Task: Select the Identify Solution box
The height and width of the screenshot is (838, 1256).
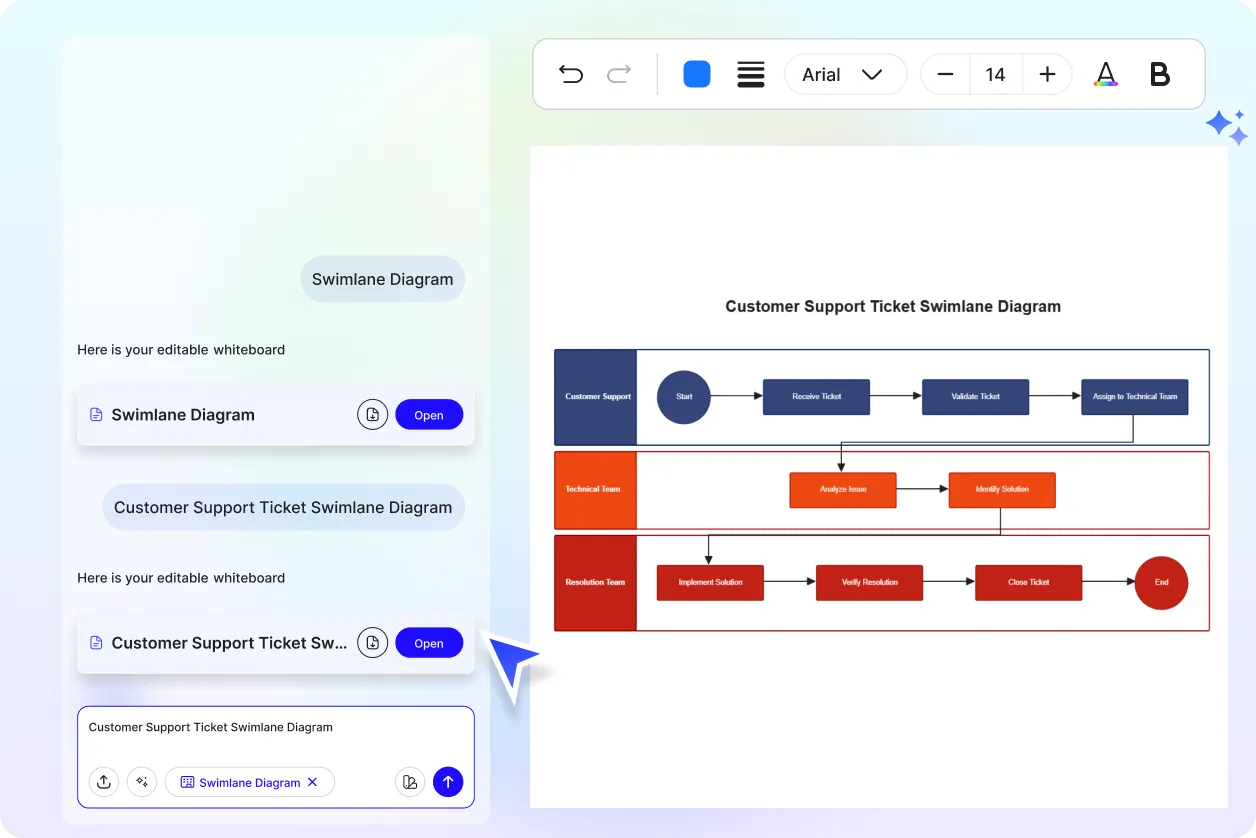Action: (1002, 490)
